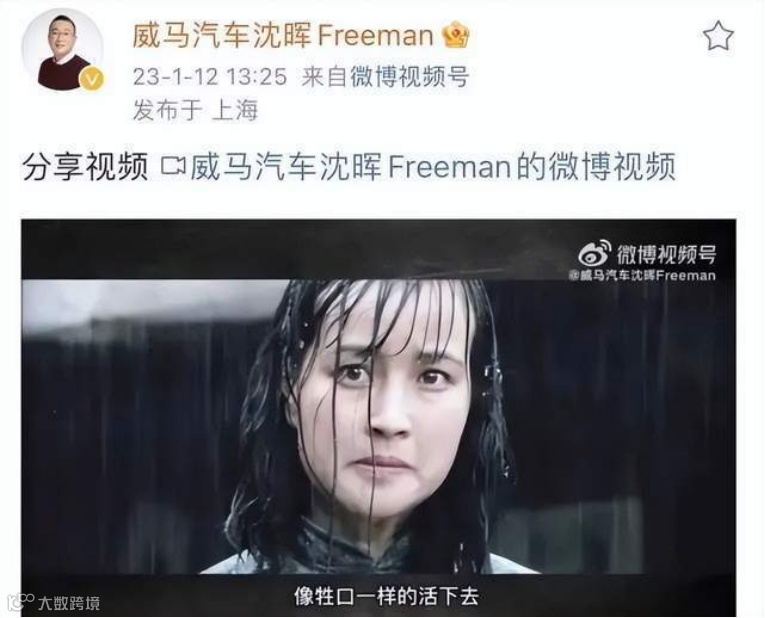Click the 发布于 上海 location text

coord(195,111)
